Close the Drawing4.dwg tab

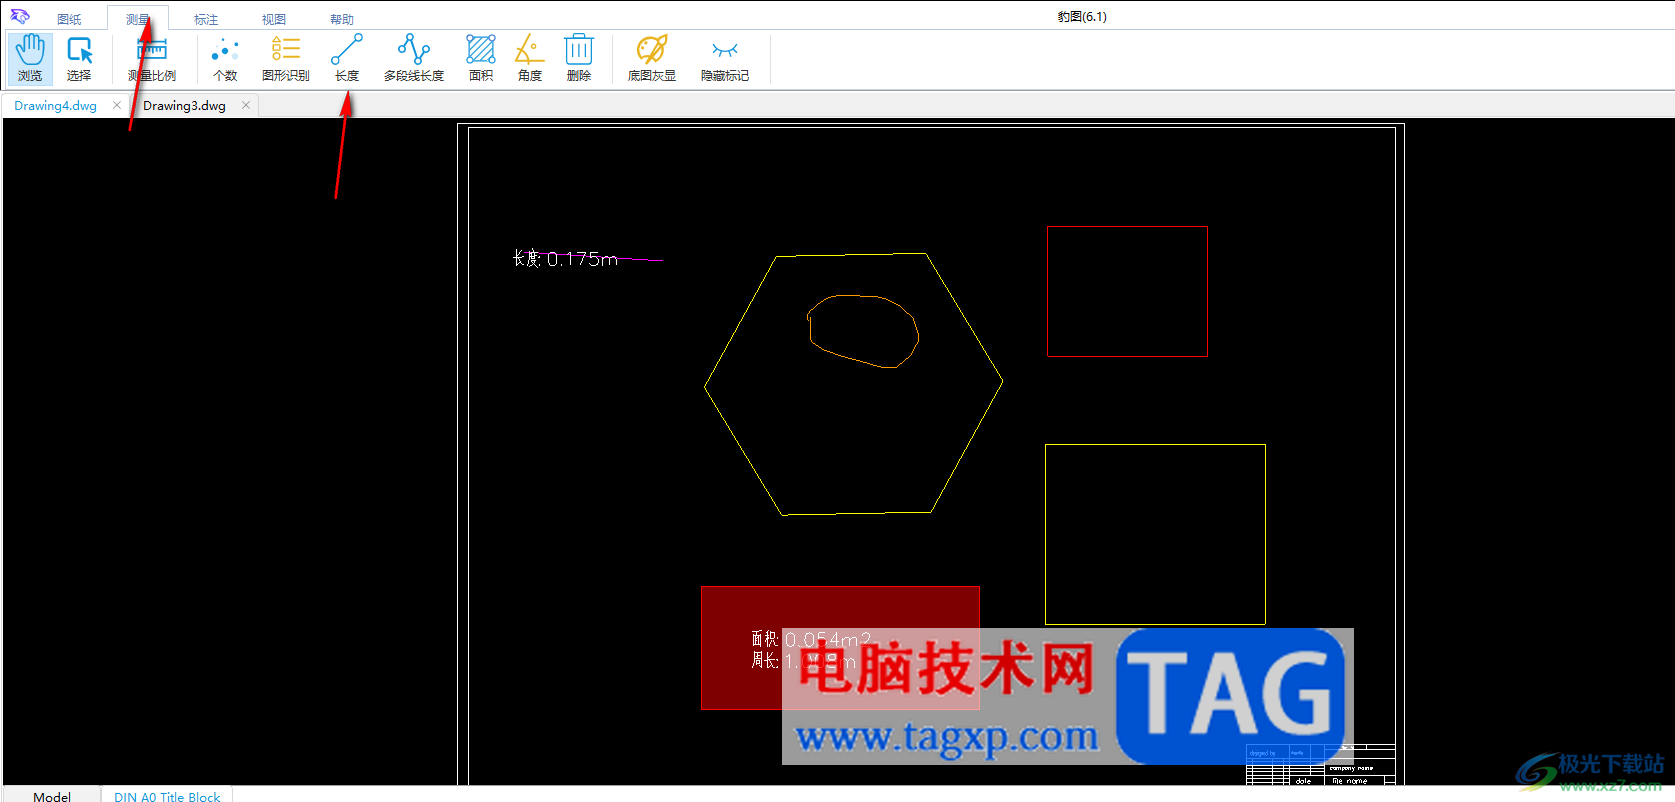click(x=117, y=105)
